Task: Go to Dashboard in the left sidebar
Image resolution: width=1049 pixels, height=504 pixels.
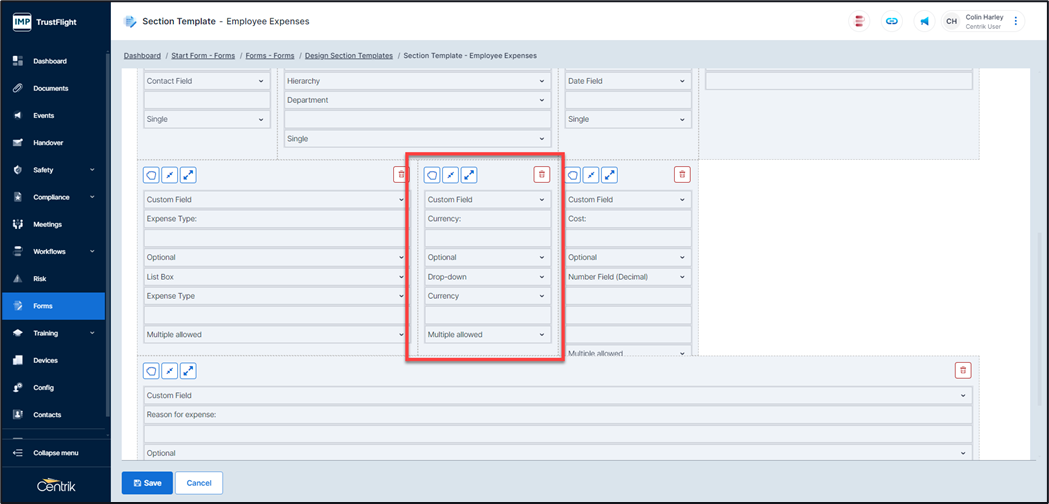Action: click(x=50, y=61)
